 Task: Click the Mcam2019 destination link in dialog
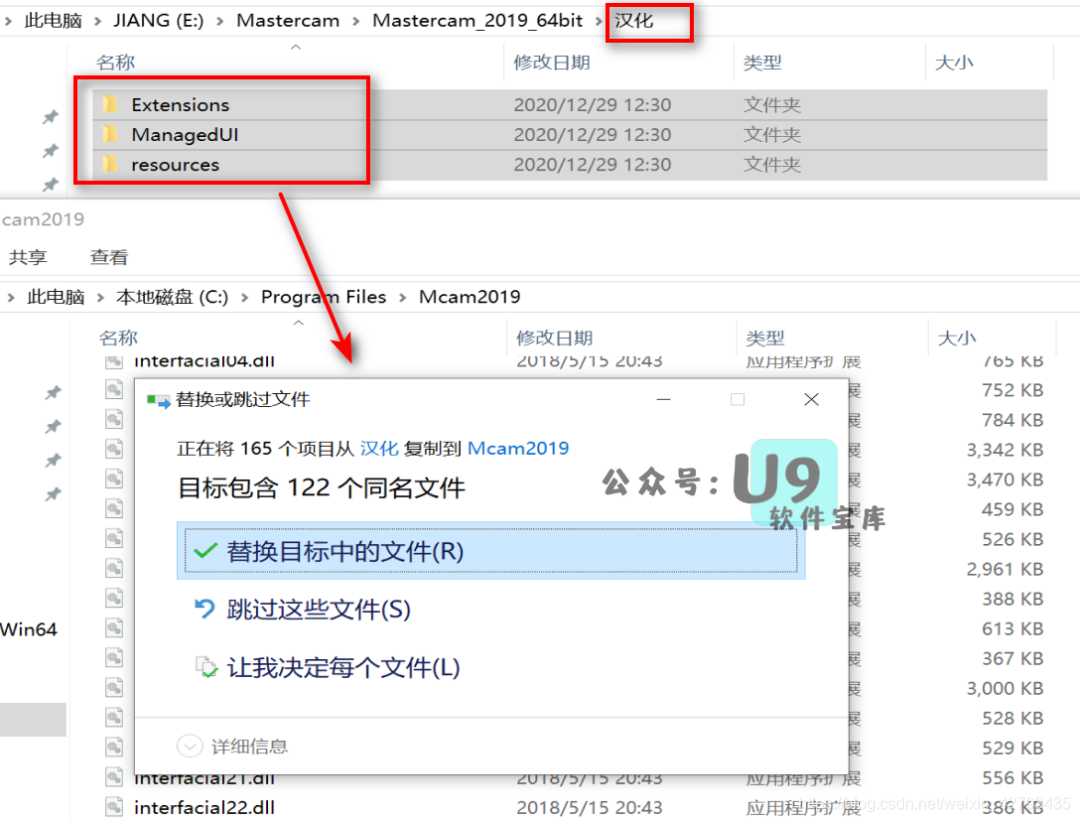[x=518, y=448]
